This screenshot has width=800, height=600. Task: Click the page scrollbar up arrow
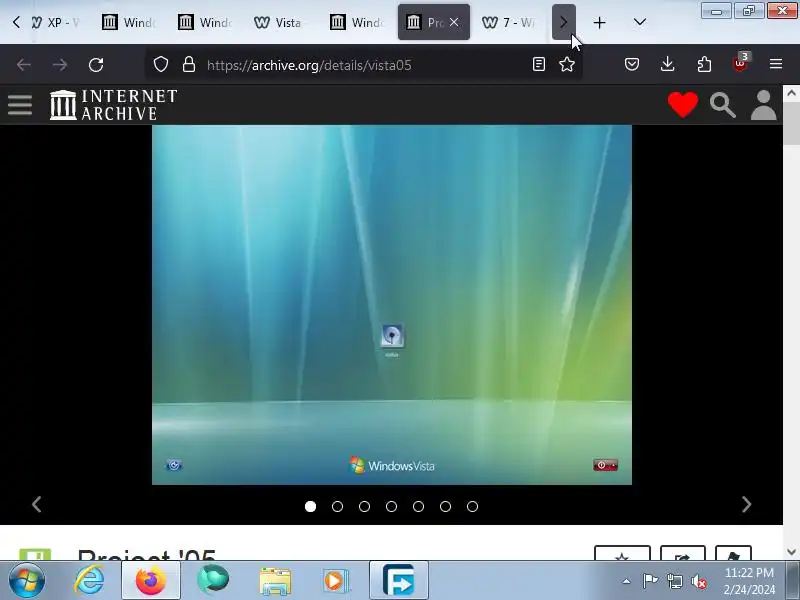pos(791,93)
